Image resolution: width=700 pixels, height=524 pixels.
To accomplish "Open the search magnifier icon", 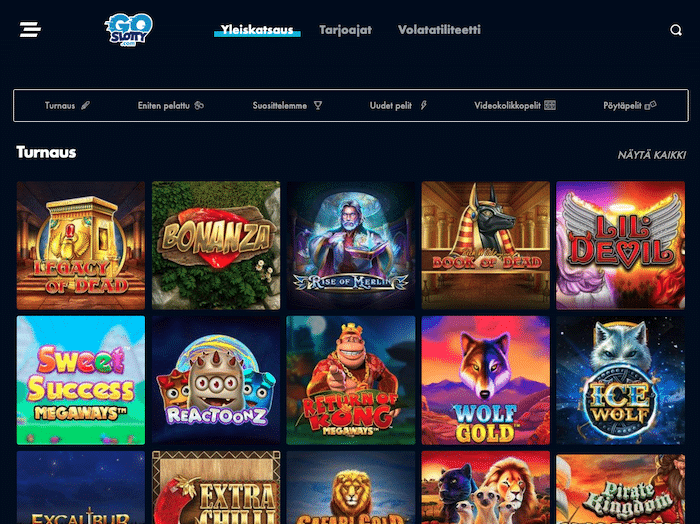I will pyautogui.click(x=676, y=30).
